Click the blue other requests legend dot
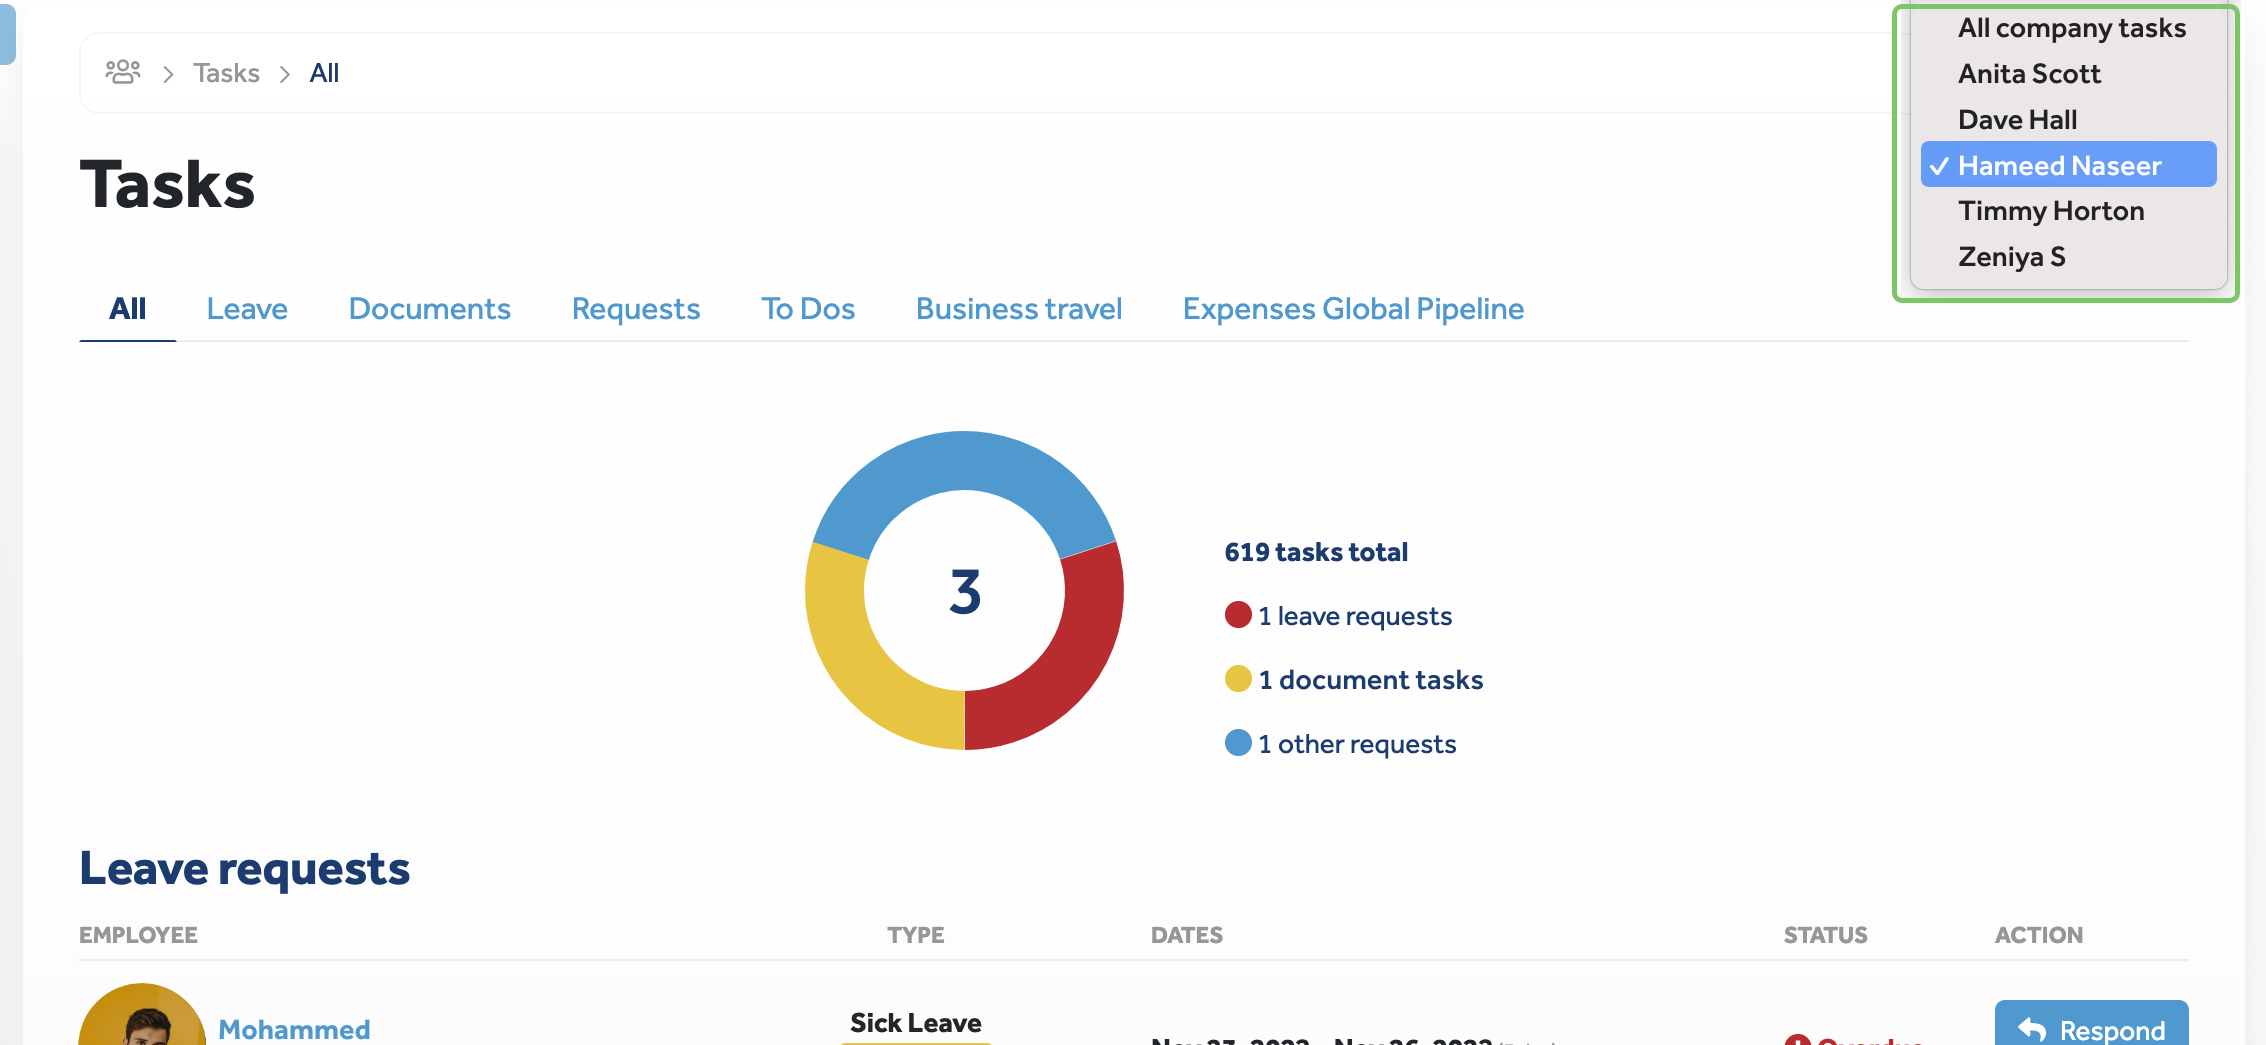Screen dimensions: 2266x1045 pos(1238,743)
